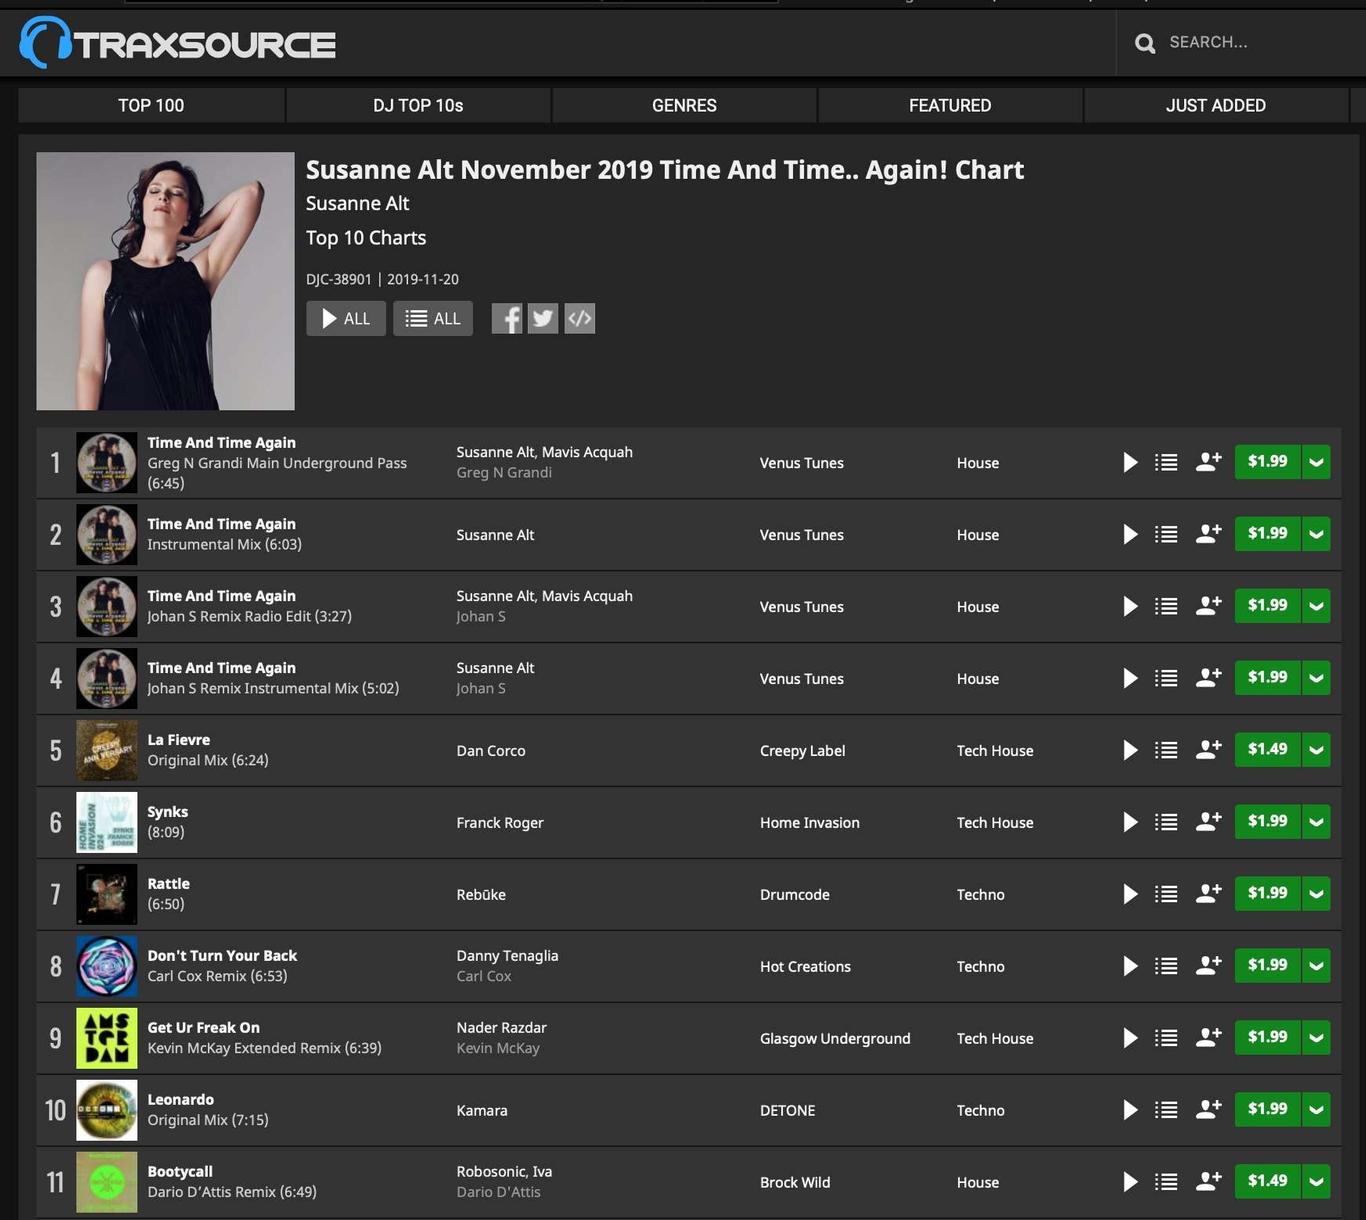Screen dimensions: 1366x1220
Task: Play track 1 Greg N Grandi Main Underground Pass
Action: (1130, 462)
